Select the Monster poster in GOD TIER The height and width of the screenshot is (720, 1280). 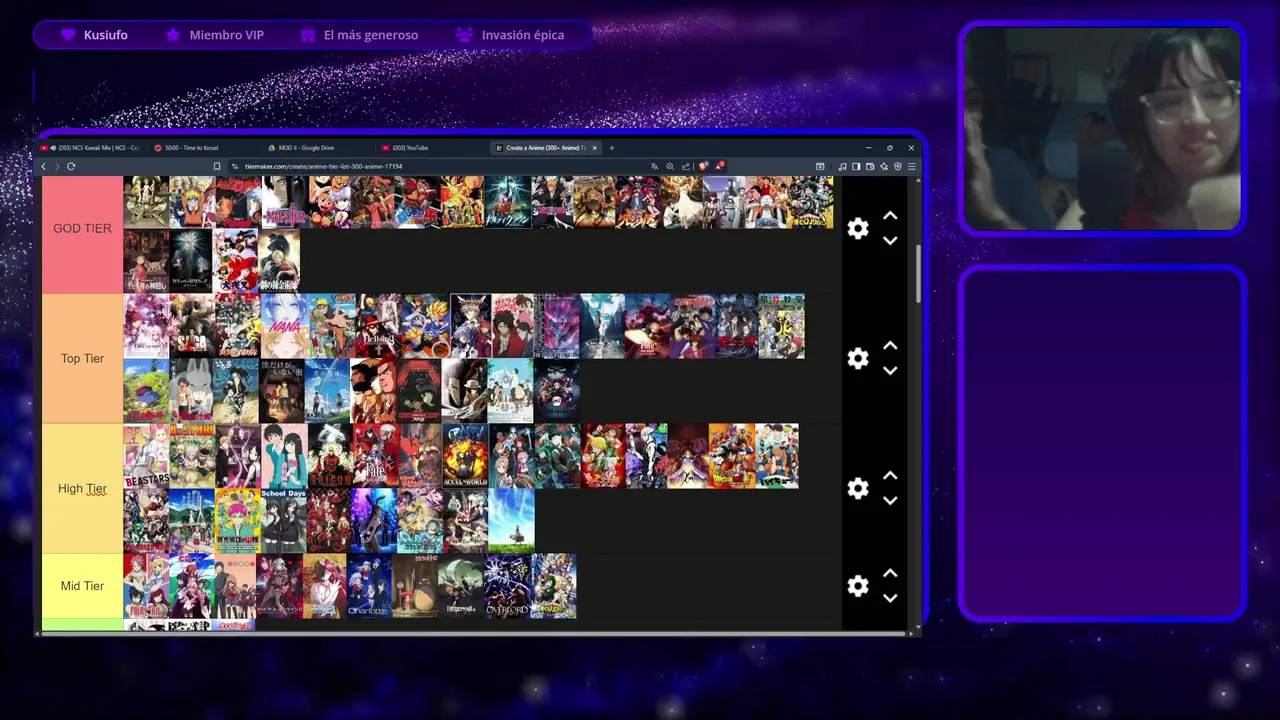[284, 202]
